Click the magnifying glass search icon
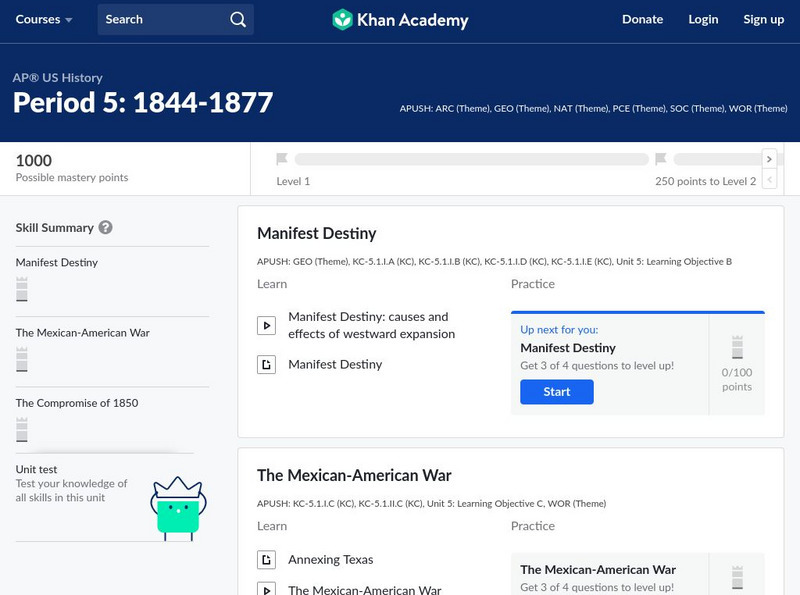800x595 pixels. point(238,19)
